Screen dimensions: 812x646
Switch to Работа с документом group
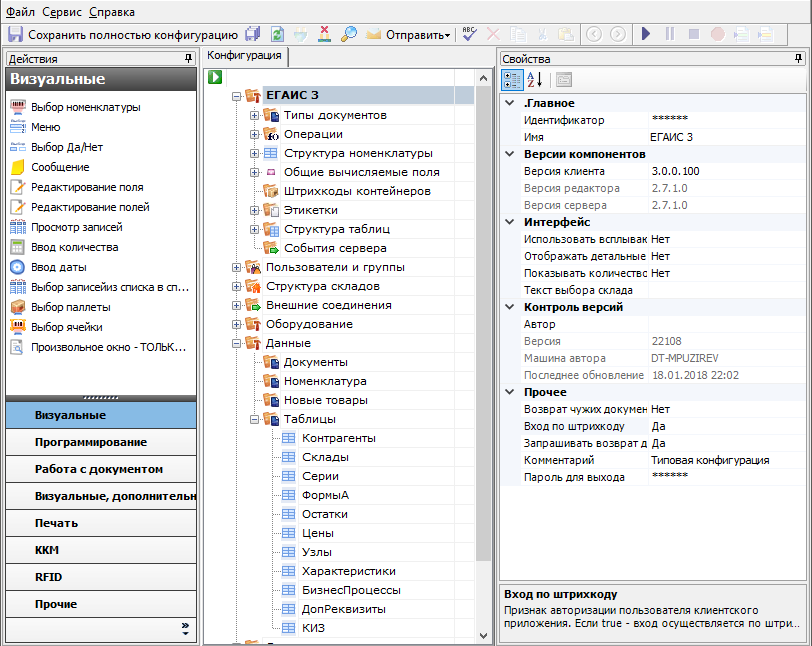pyautogui.click(x=101, y=469)
